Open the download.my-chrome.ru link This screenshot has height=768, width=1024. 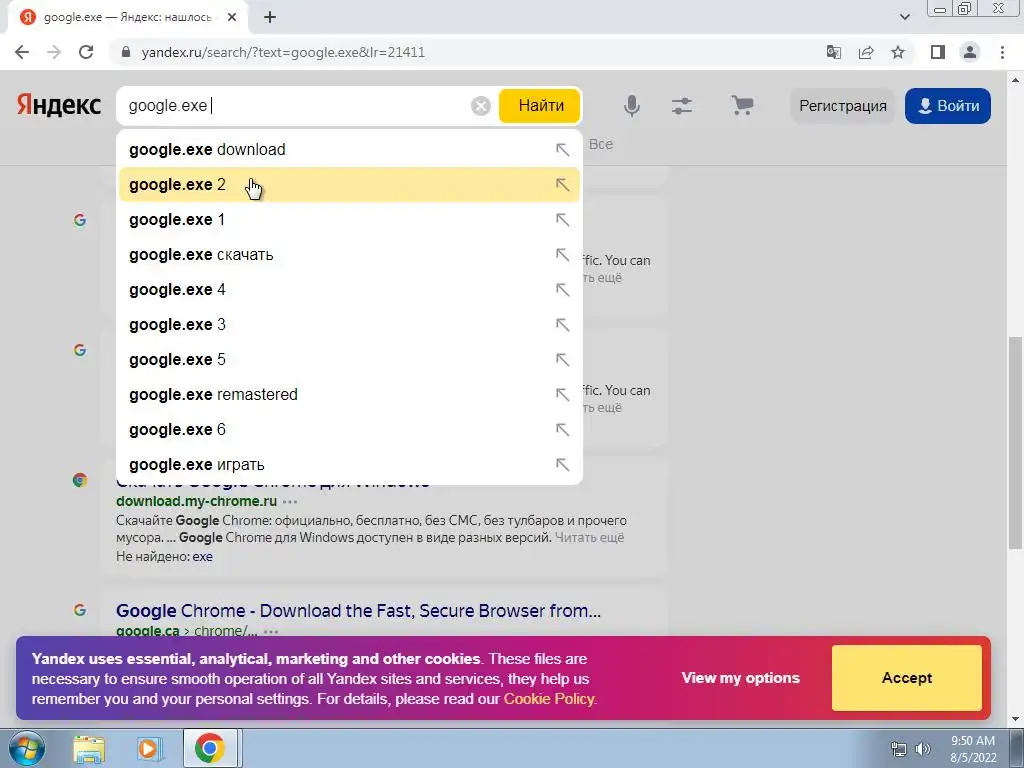tap(197, 501)
